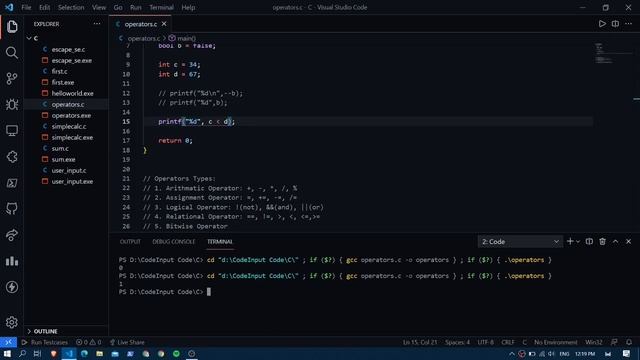Open the Go menu

118,7
